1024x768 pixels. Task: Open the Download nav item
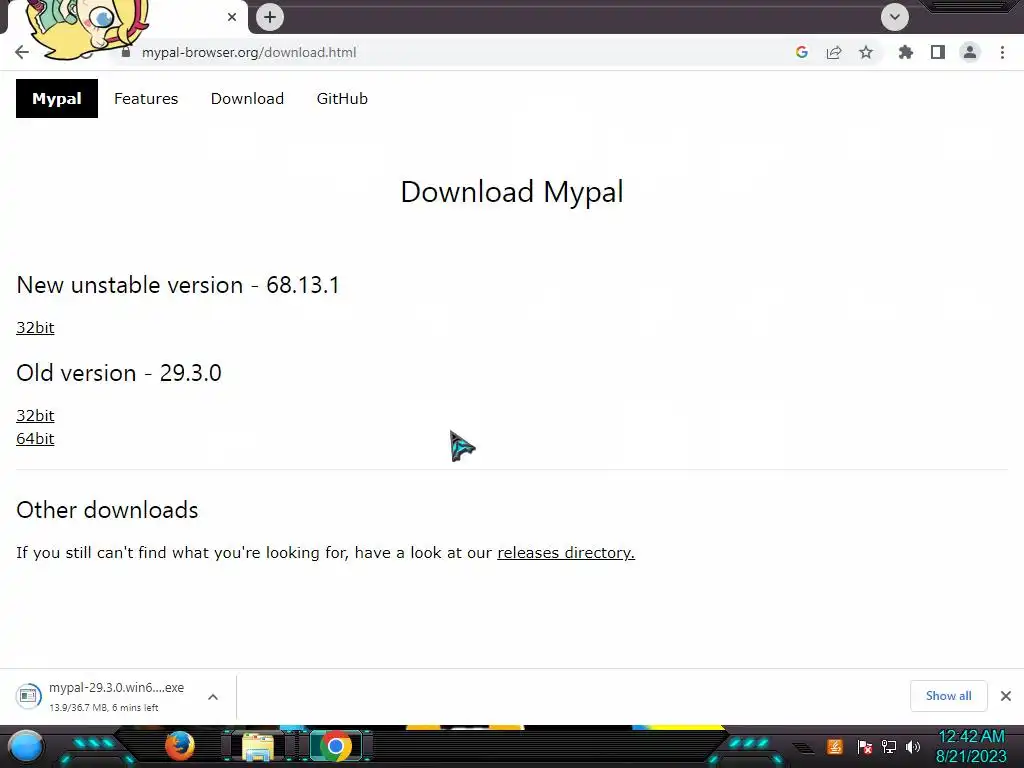[247, 99]
